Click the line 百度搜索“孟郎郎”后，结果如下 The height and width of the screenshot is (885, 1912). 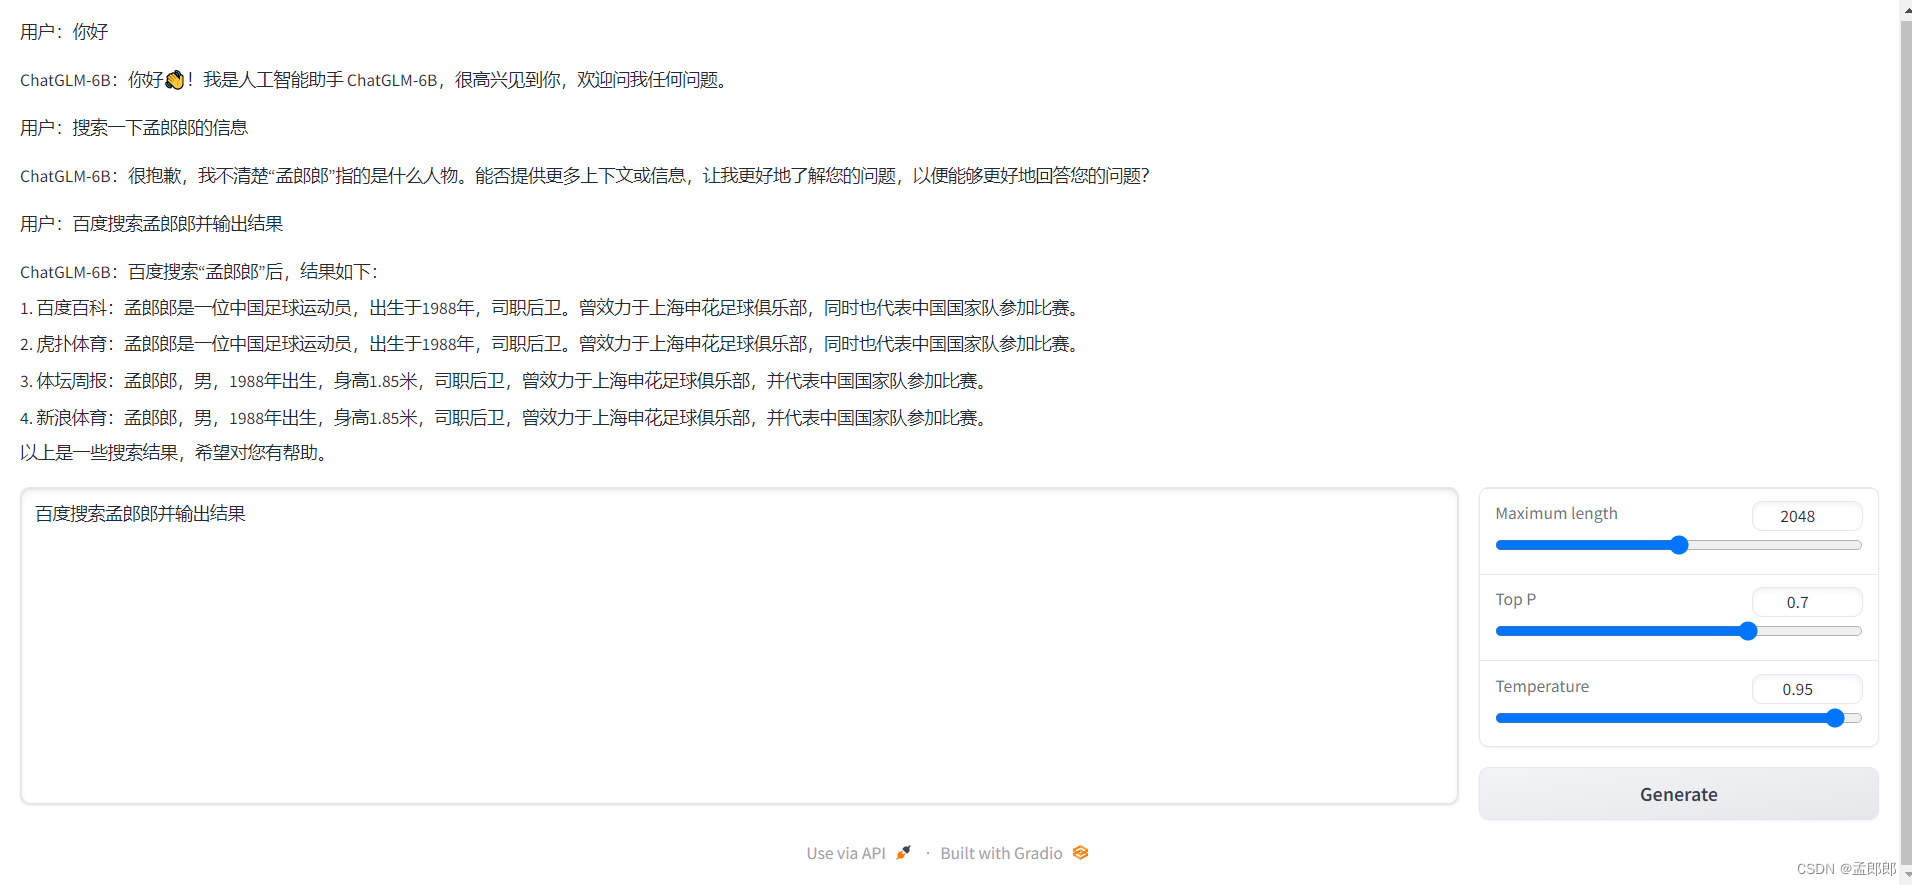(199, 272)
